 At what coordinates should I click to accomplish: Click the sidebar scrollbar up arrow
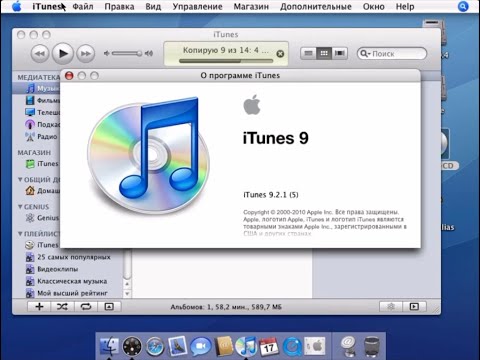point(127,284)
